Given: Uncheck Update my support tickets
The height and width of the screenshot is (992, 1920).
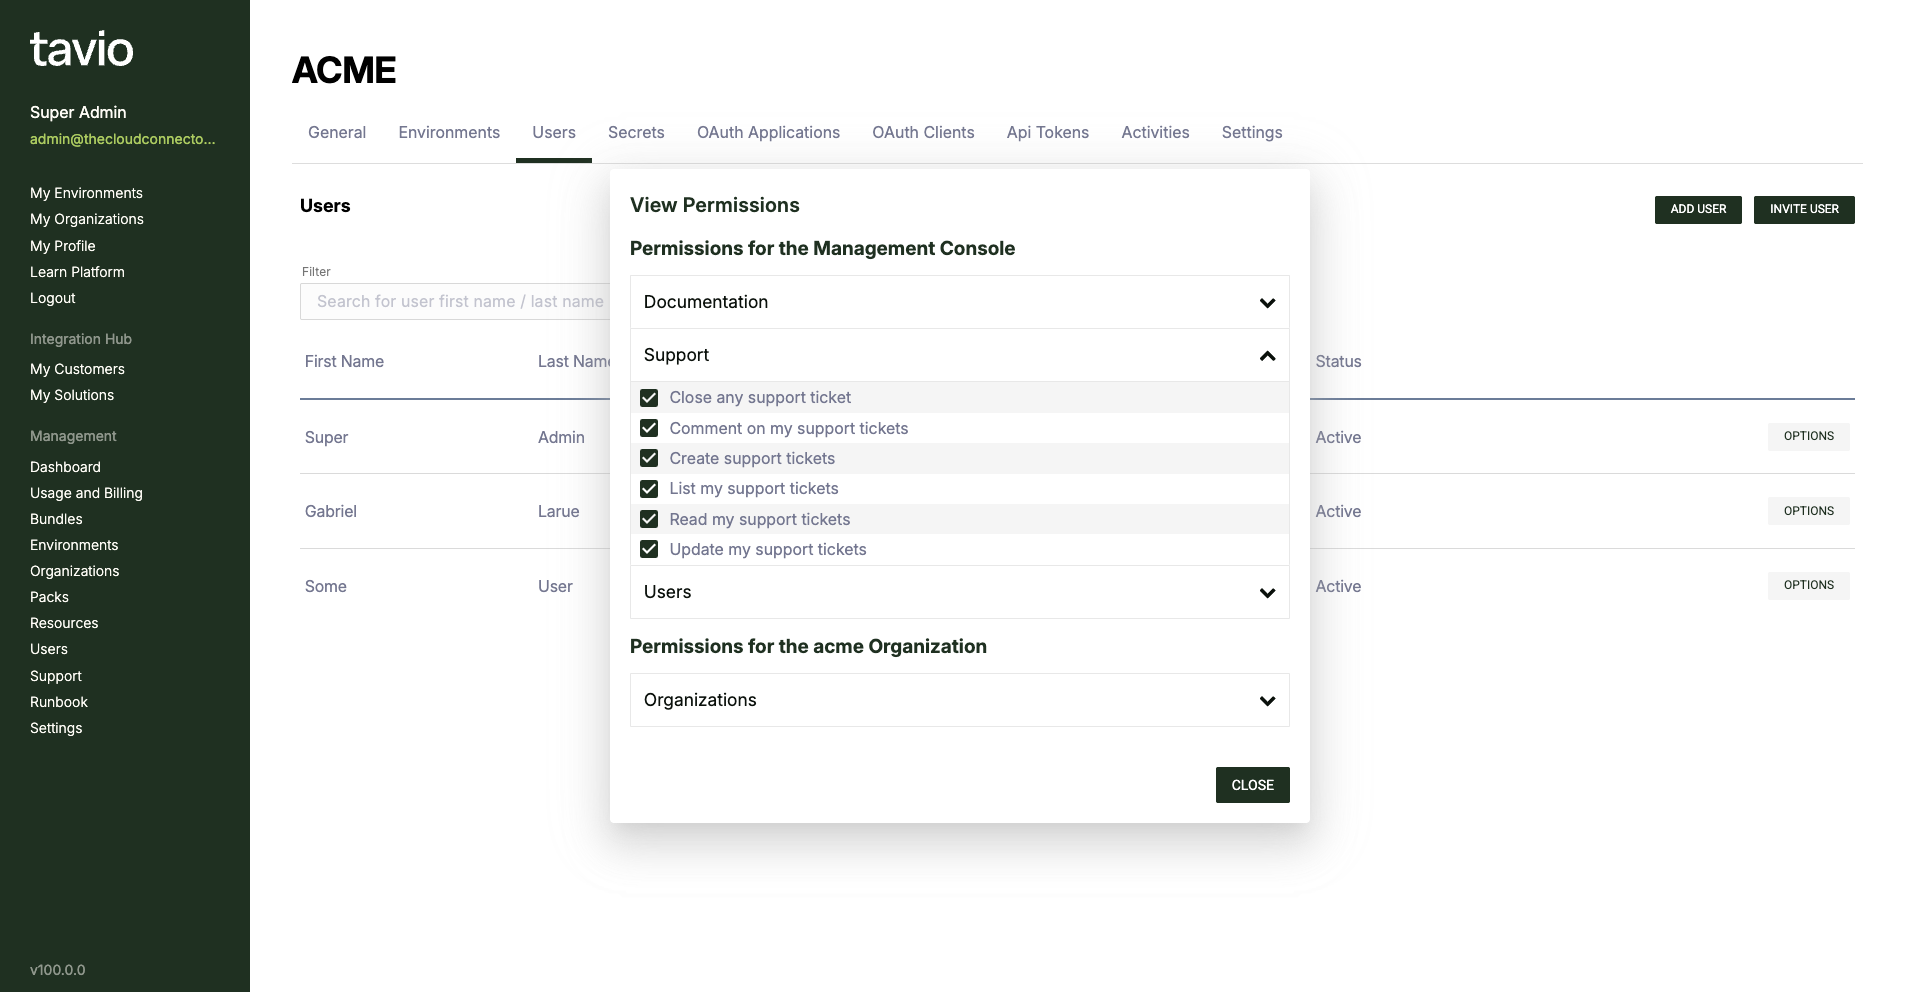Looking at the screenshot, I should click(x=649, y=549).
